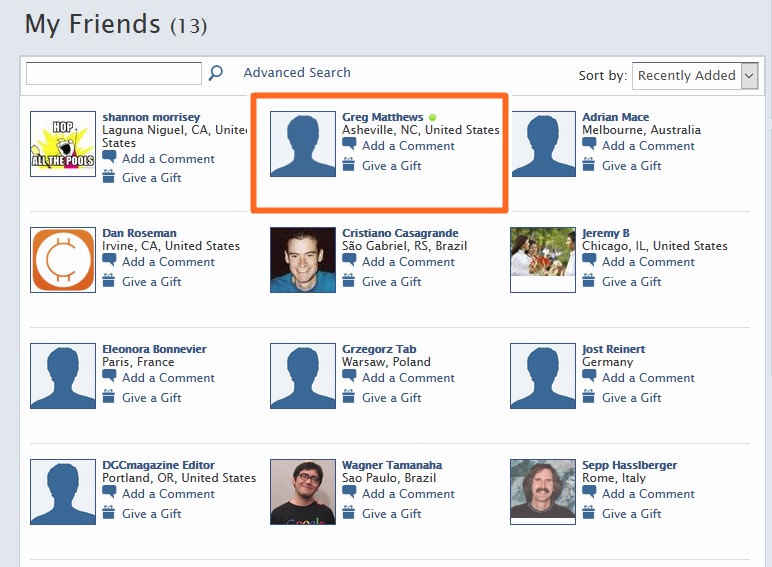Click gift icon under Cristiano Casagrande
The width and height of the screenshot is (772, 567).
(x=349, y=281)
